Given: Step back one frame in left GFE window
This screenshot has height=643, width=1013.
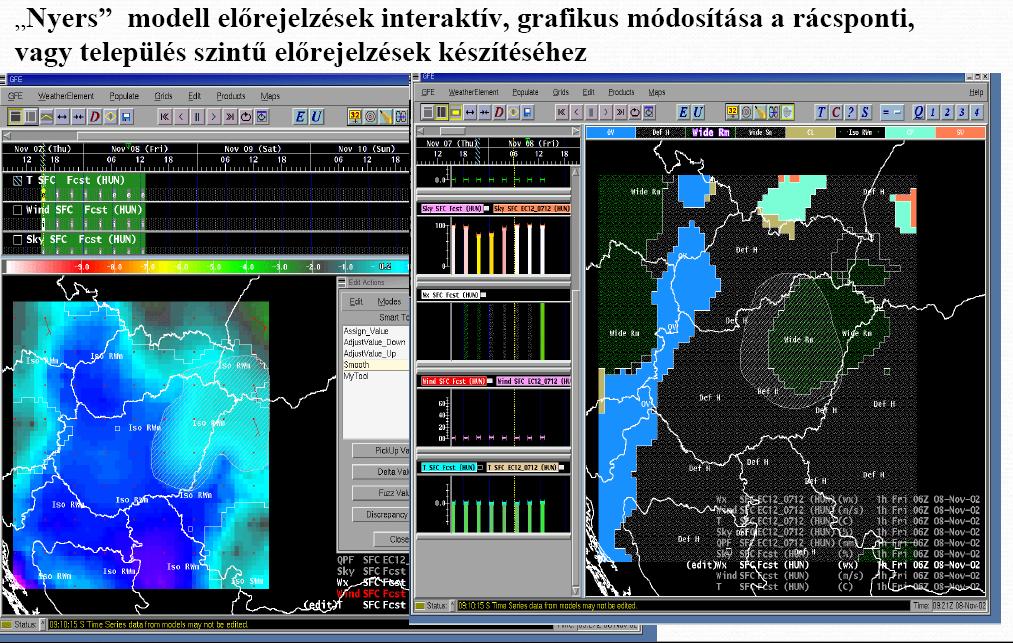Looking at the screenshot, I should pyautogui.click(x=181, y=117).
